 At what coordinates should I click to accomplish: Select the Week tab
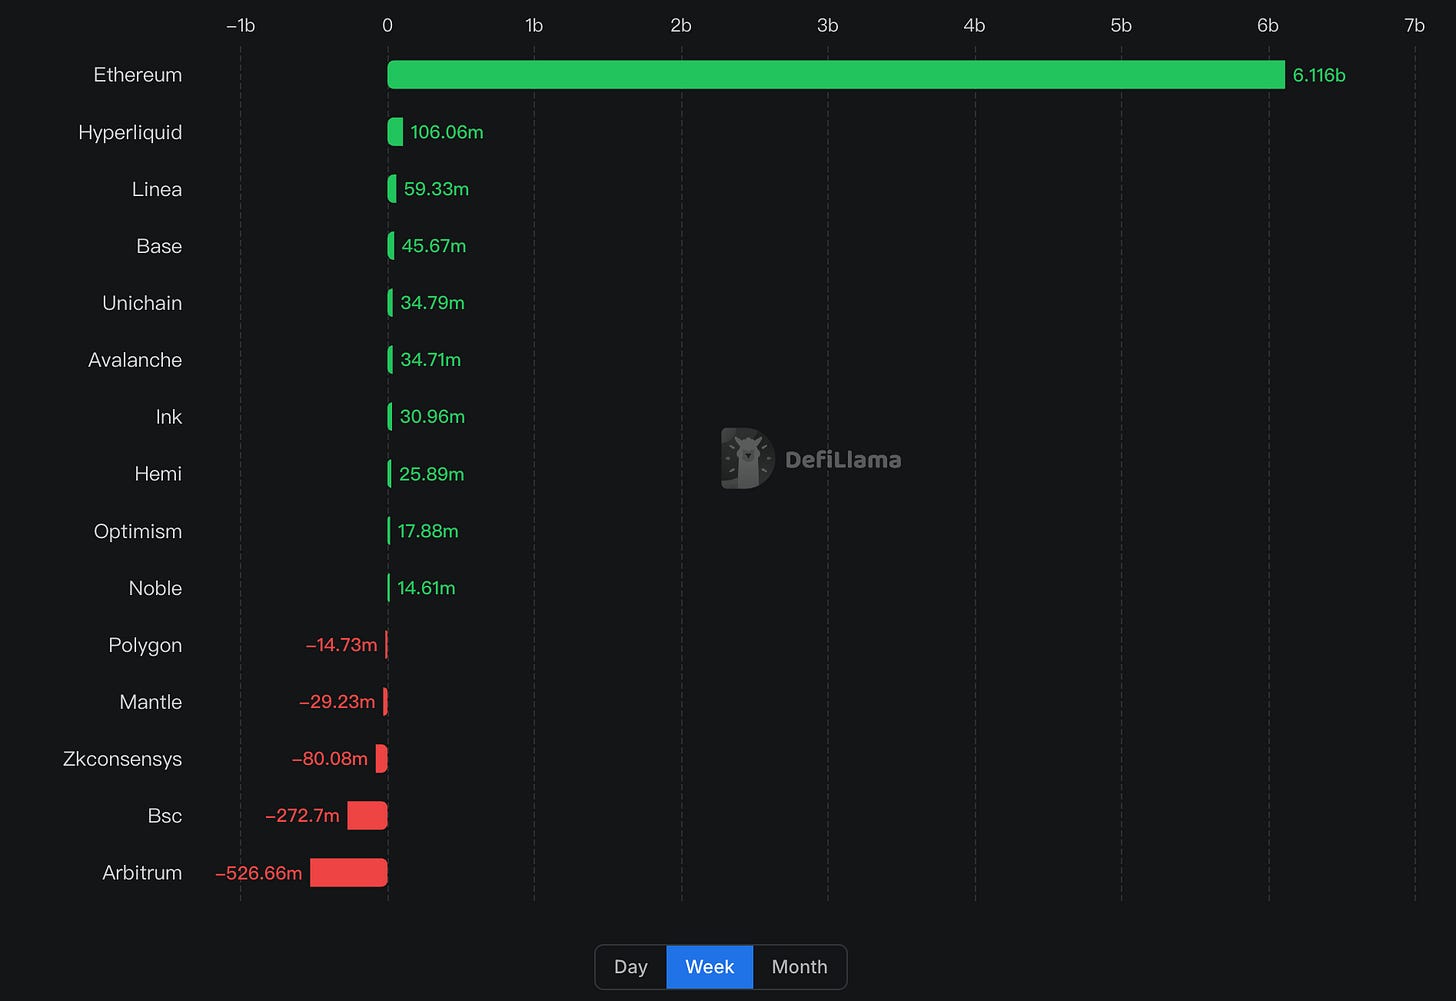pos(710,967)
